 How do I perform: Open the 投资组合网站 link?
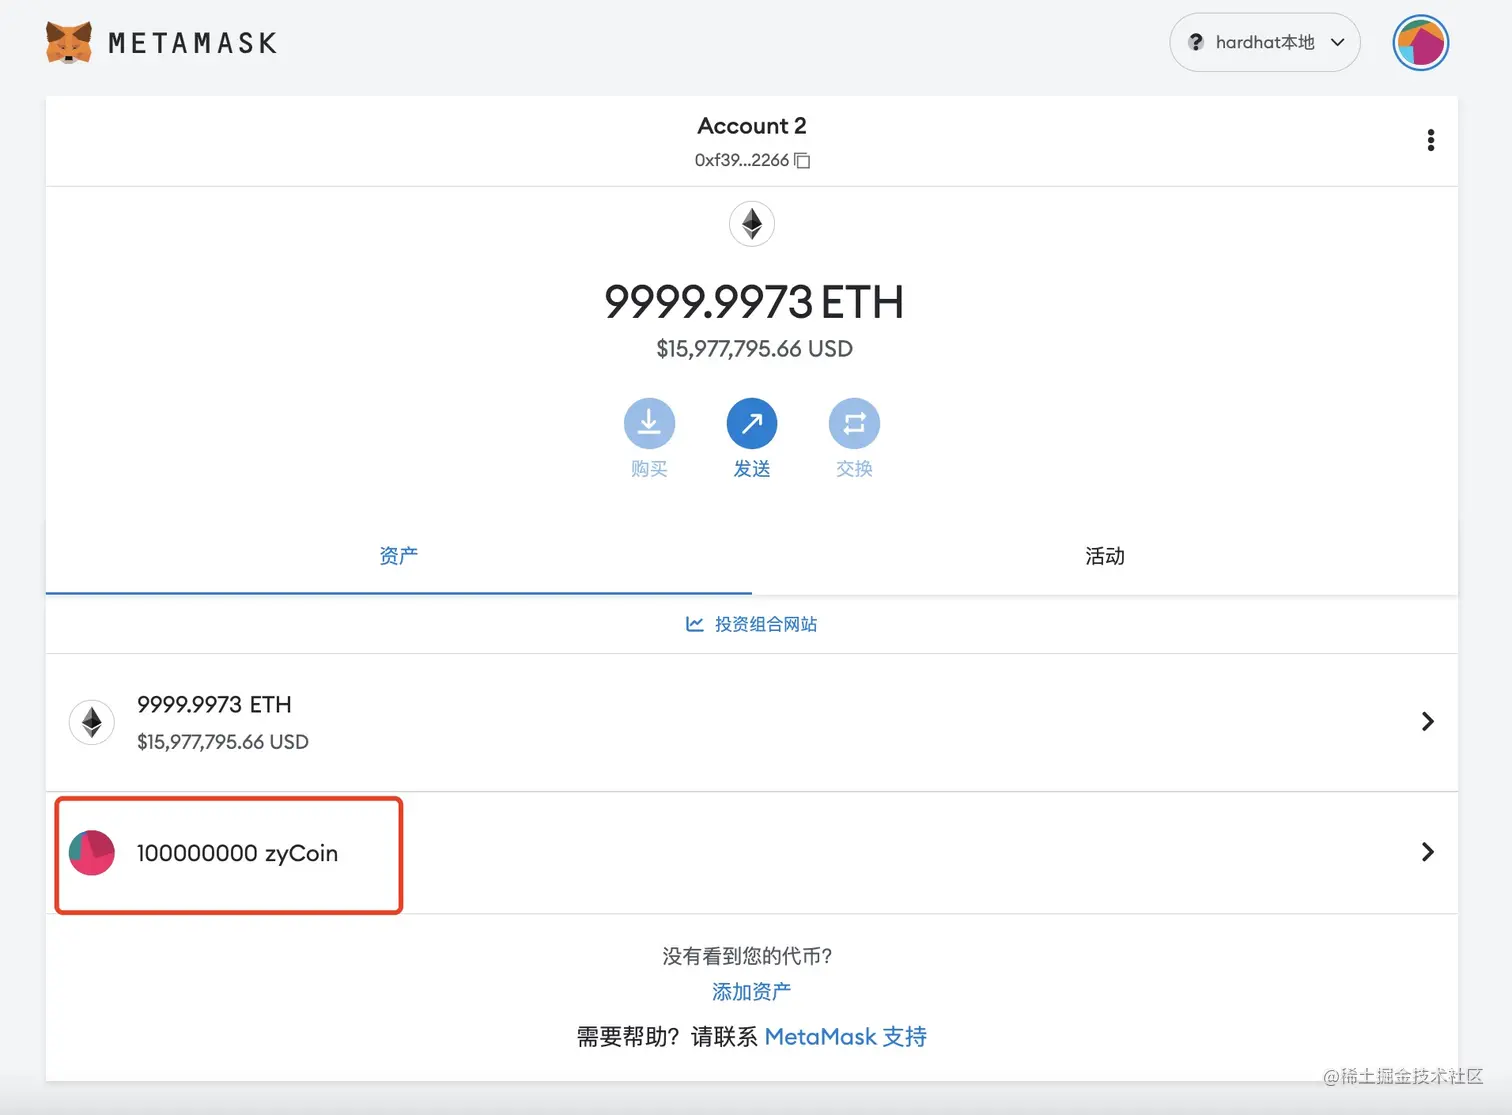766,624
